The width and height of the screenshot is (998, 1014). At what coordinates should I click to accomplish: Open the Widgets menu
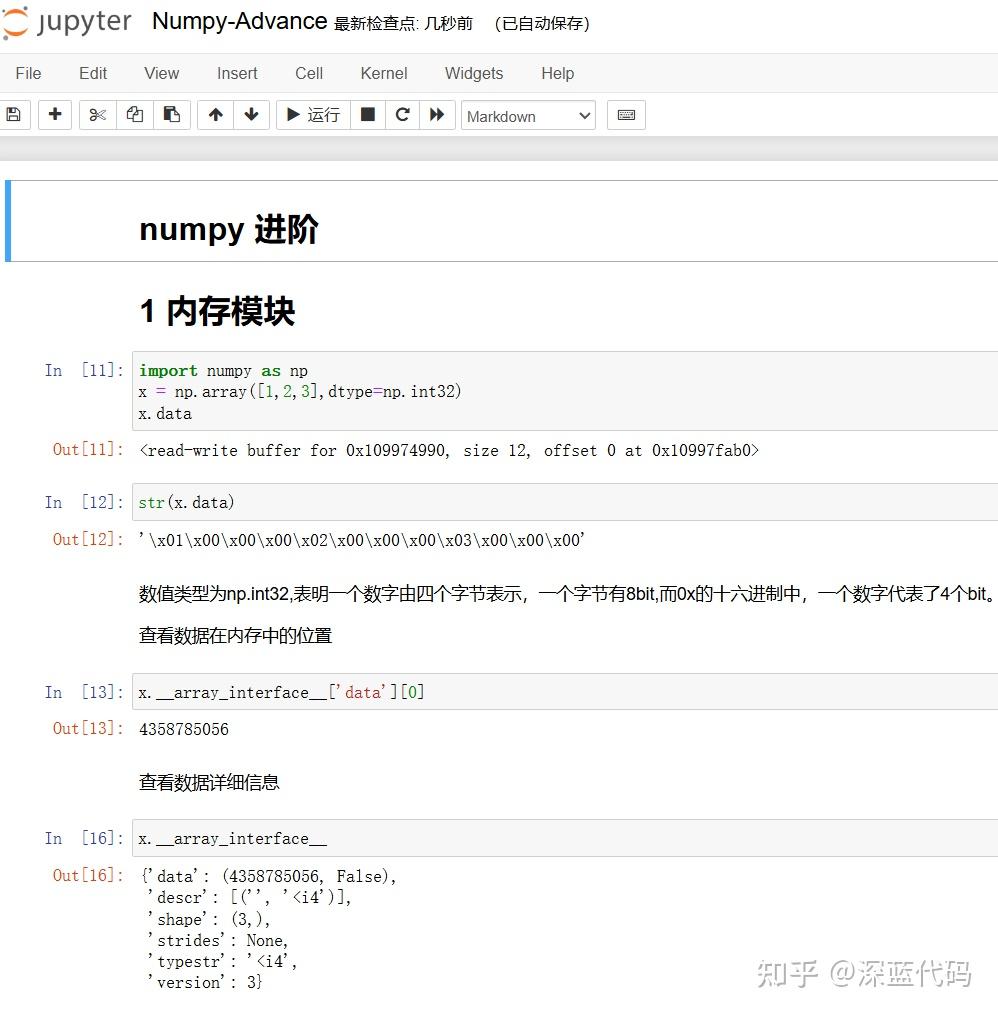click(x=473, y=73)
